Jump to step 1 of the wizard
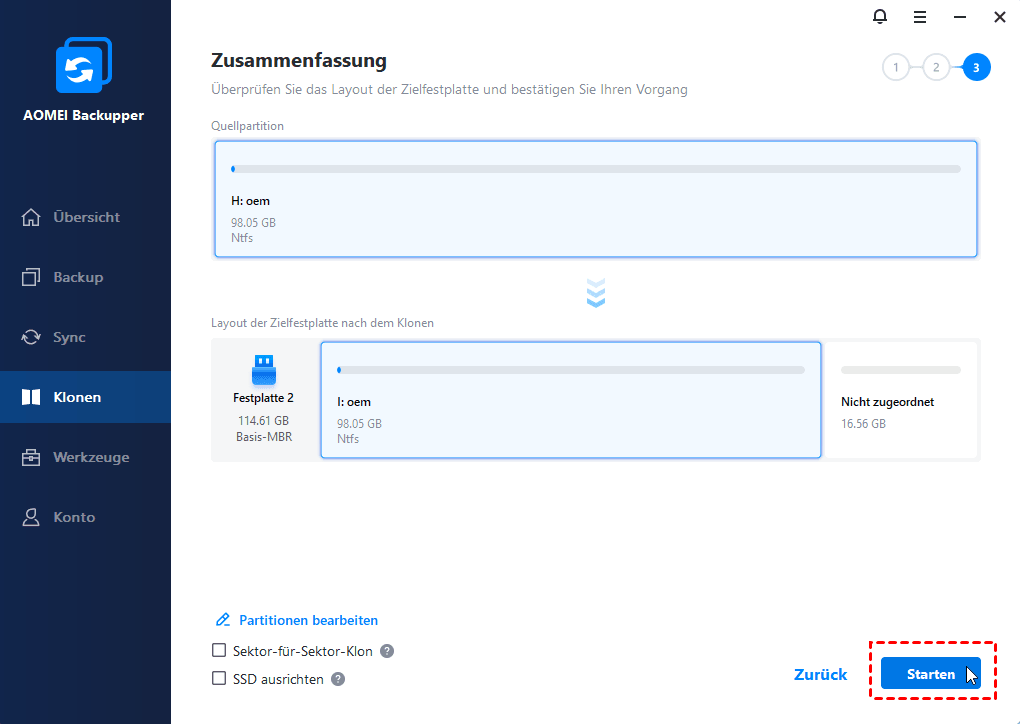Image resolution: width=1020 pixels, height=724 pixels. click(896, 68)
